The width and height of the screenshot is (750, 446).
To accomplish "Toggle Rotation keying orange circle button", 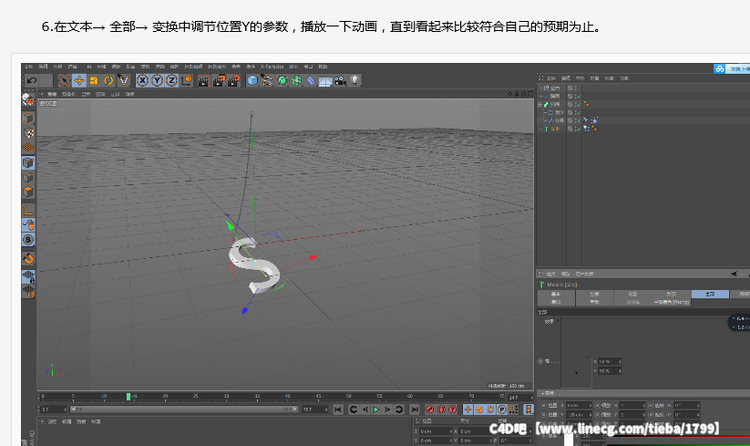I will (x=490, y=409).
